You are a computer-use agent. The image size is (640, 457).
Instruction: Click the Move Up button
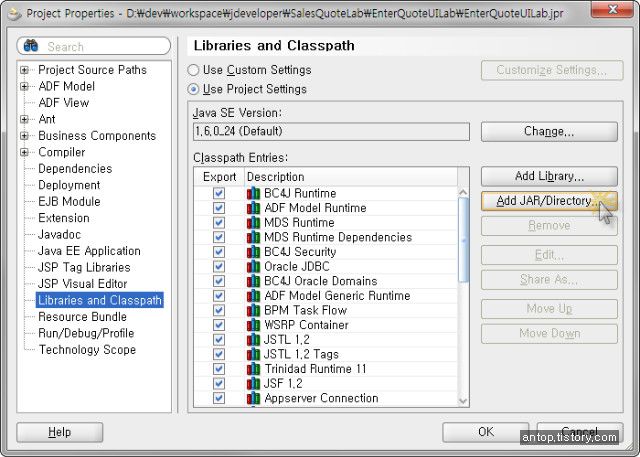click(549, 309)
